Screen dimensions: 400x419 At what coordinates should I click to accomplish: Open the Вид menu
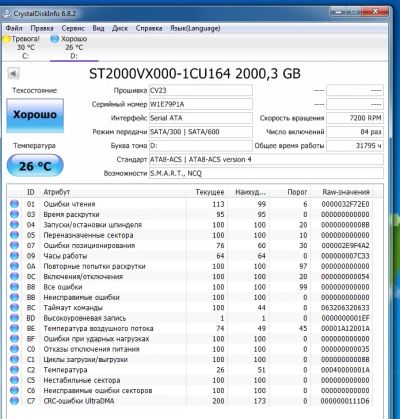pos(98,28)
